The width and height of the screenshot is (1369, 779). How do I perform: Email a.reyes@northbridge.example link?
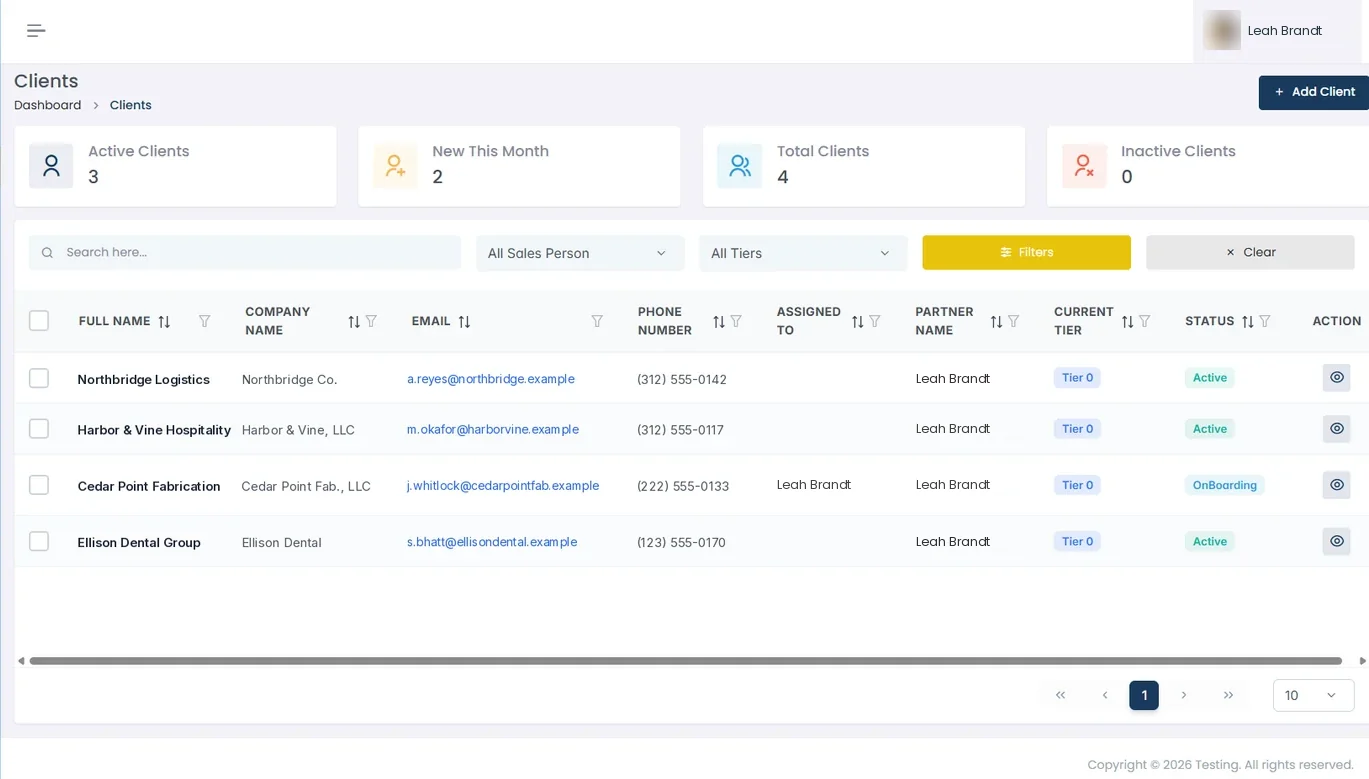491,379
